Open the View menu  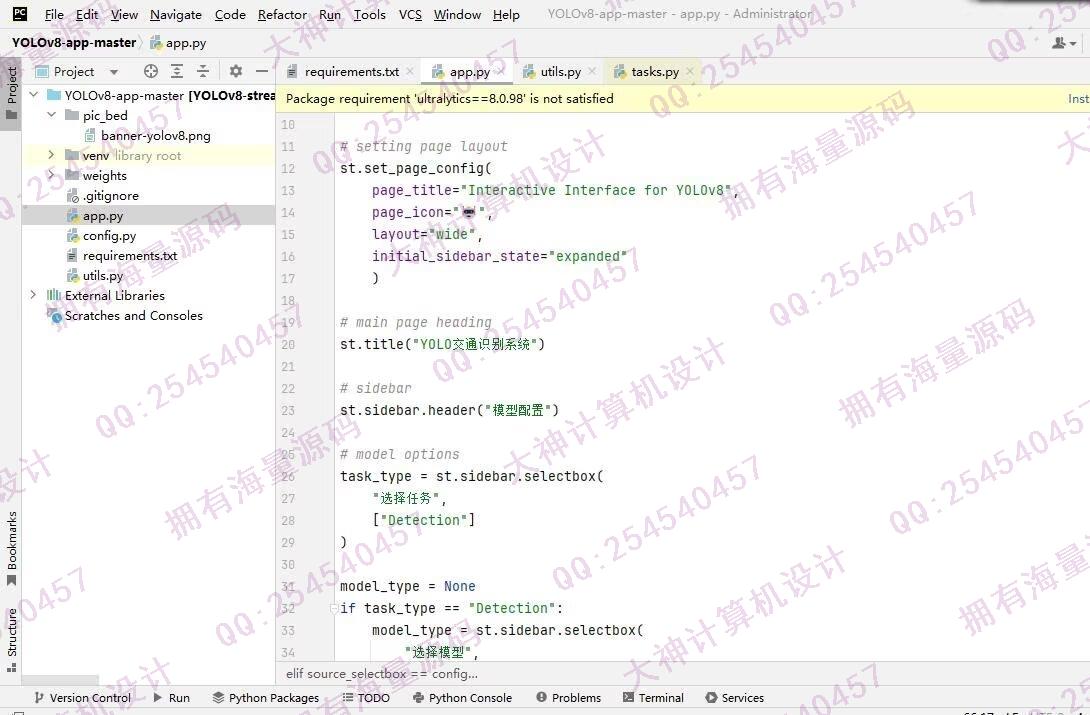click(x=124, y=15)
